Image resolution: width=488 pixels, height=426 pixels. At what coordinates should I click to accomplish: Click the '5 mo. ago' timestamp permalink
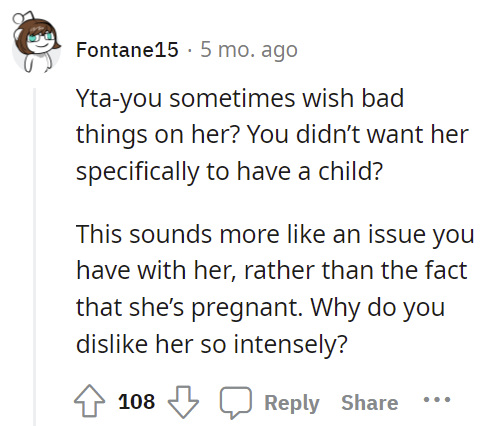tap(249, 50)
